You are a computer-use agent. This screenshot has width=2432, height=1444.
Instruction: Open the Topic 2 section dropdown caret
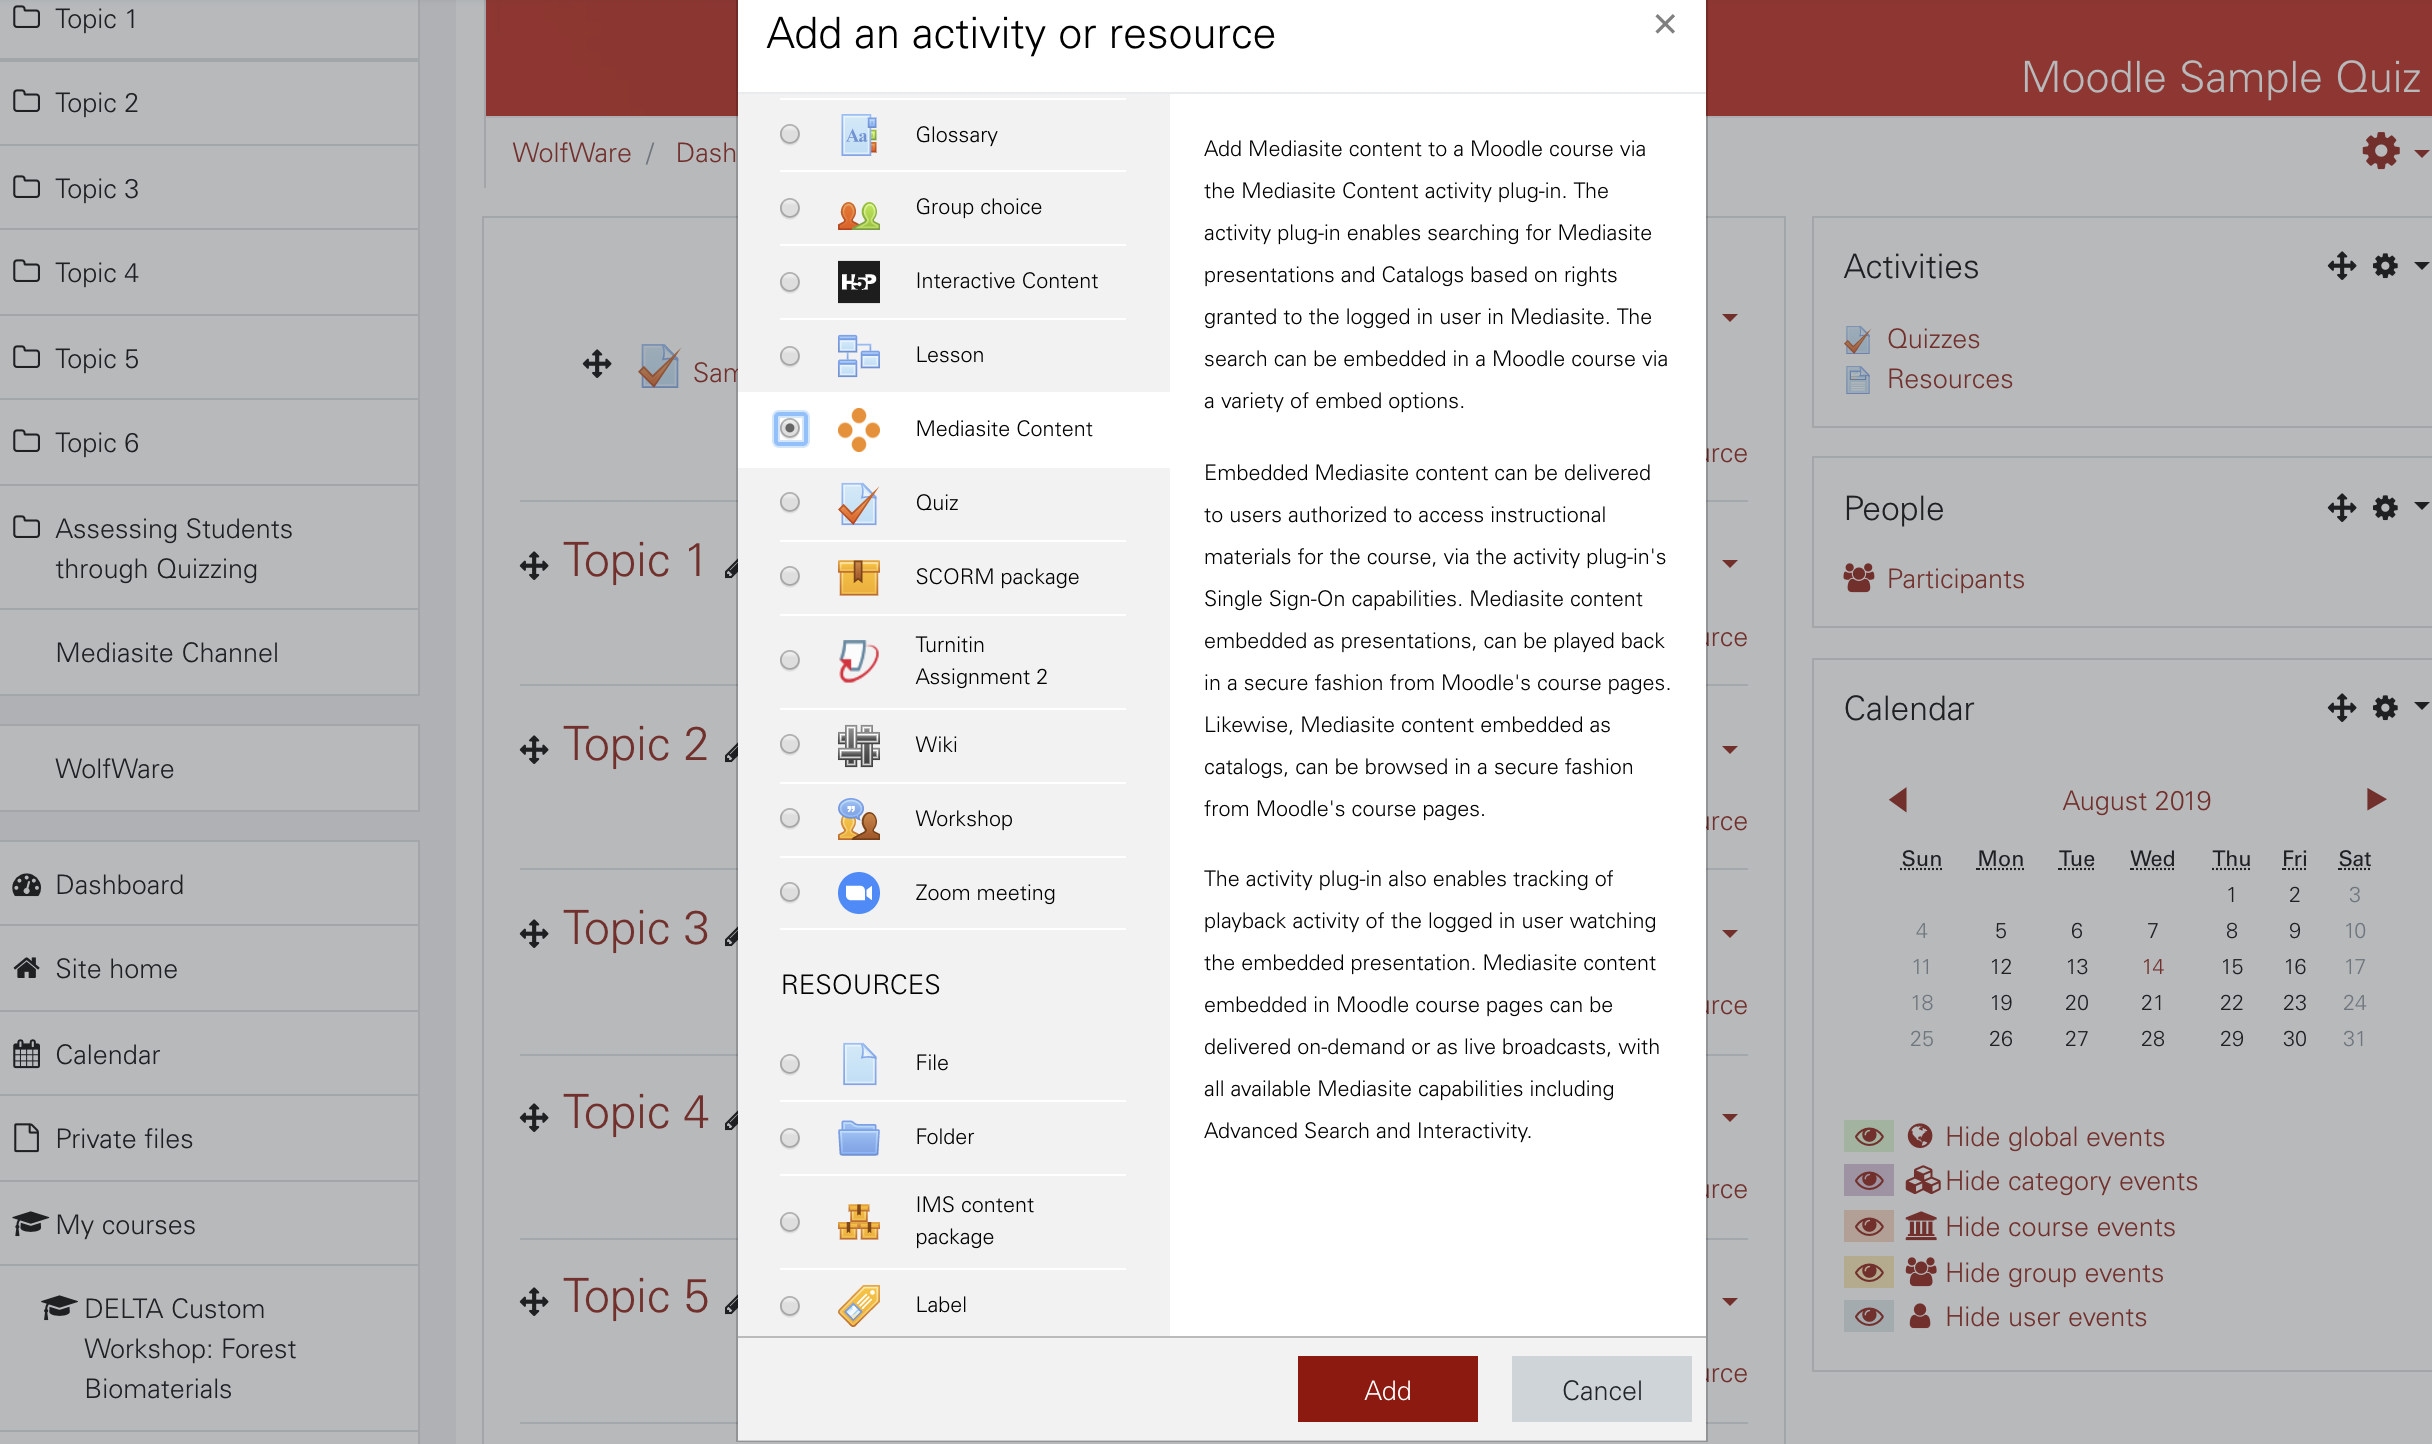[1730, 749]
